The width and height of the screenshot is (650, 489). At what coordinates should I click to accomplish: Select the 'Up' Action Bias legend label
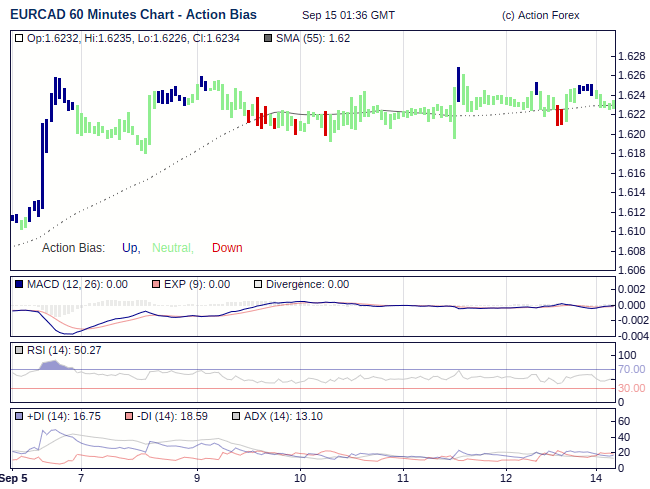click(x=130, y=248)
